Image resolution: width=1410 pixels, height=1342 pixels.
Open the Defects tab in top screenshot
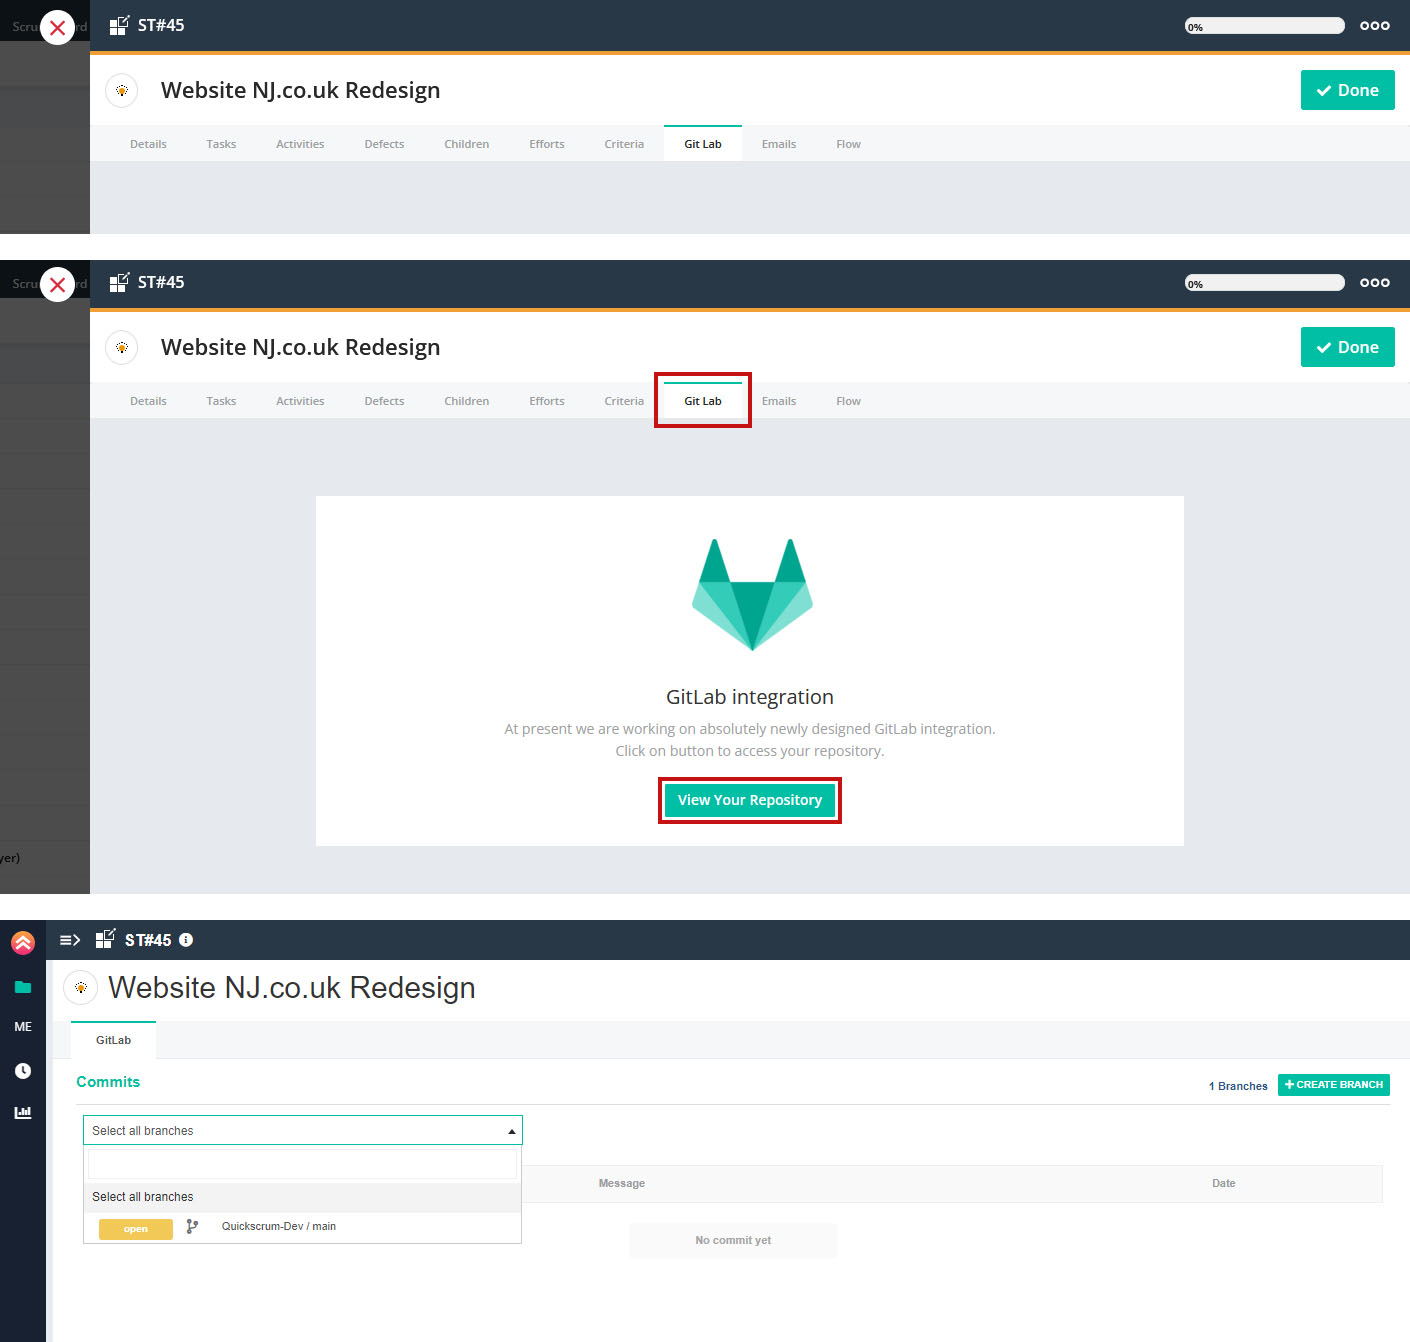click(x=384, y=144)
